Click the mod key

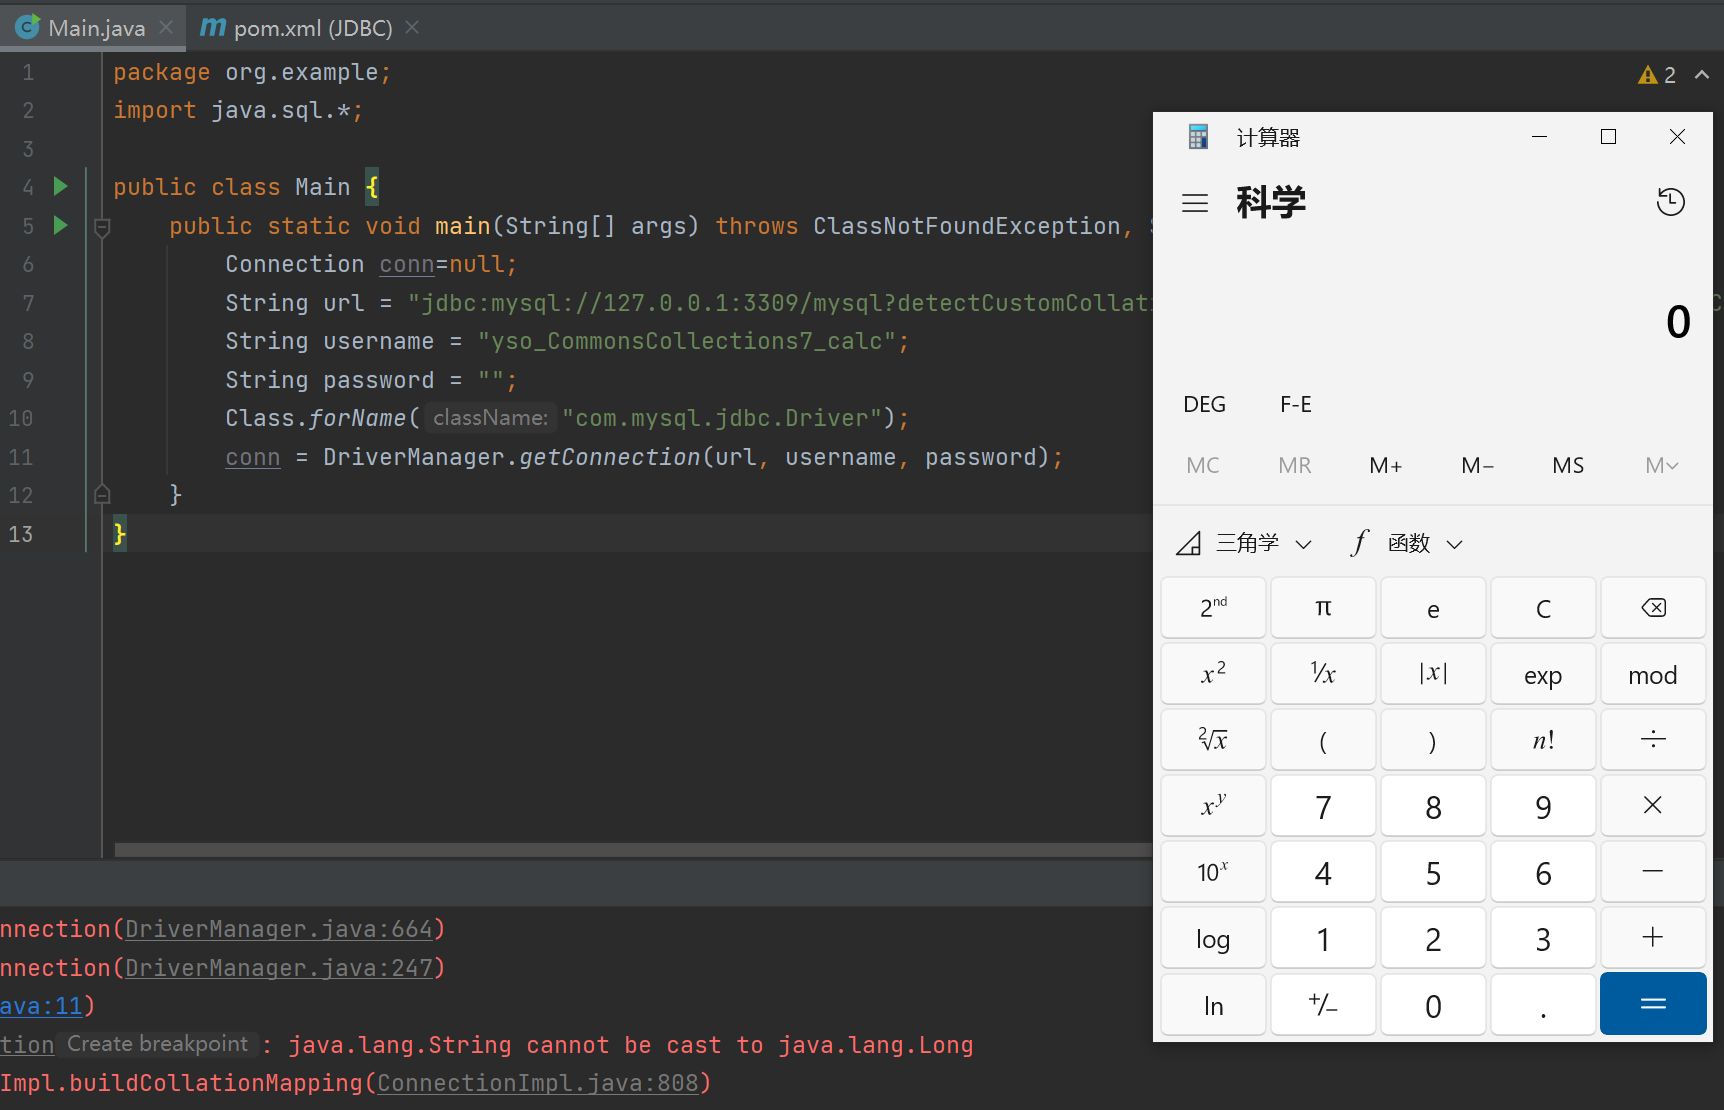(x=1653, y=674)
